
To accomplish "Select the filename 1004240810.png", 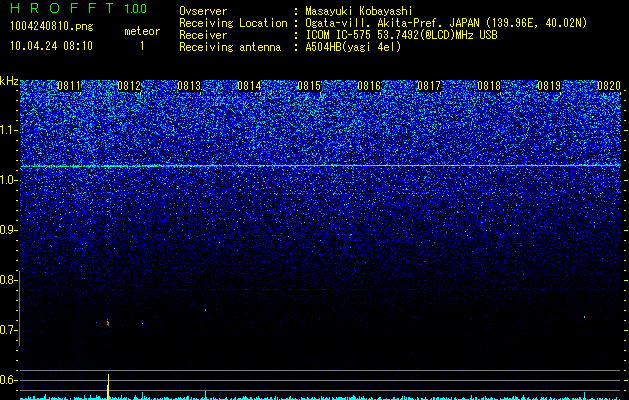I will point(52,26).
